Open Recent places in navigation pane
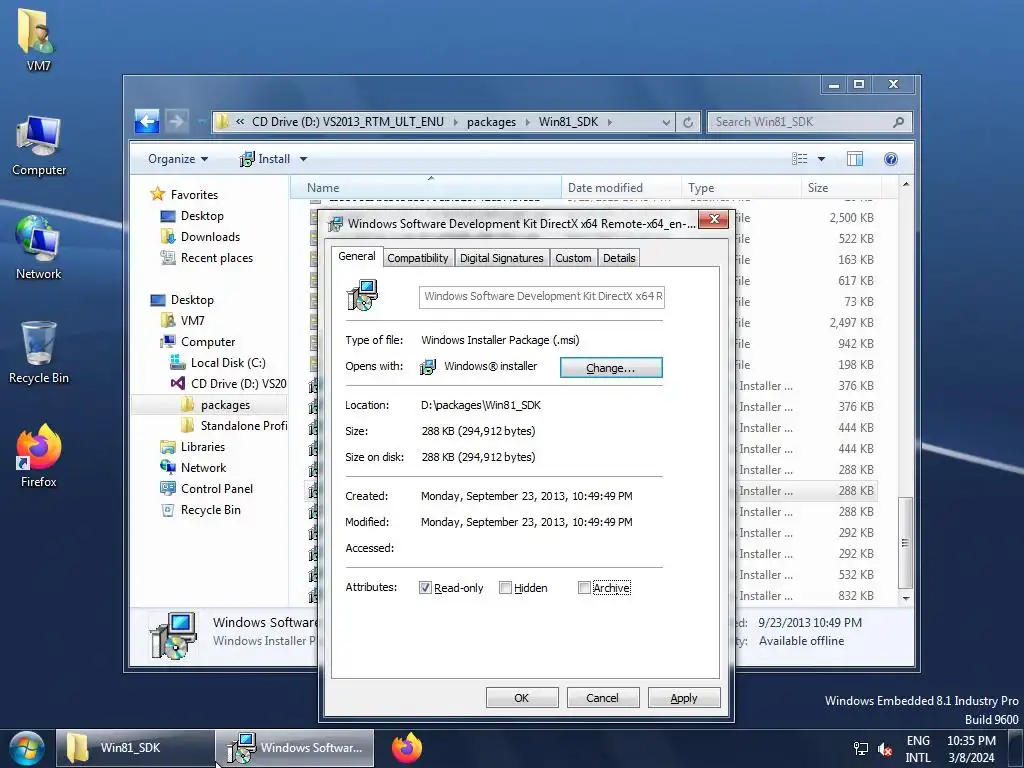Screen dimensions: 1024x768 217,258
